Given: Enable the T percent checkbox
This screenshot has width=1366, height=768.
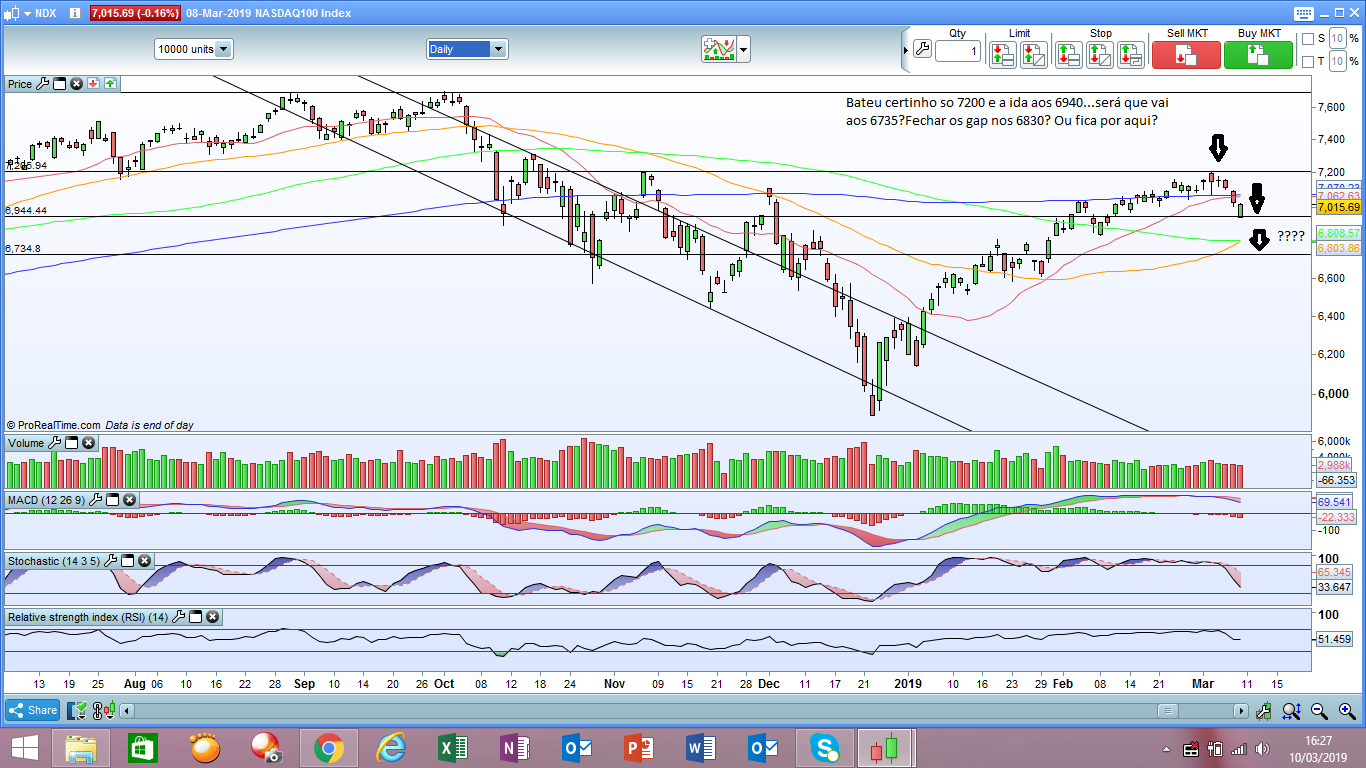Looking at the screenshot, I should (1306, 62).
